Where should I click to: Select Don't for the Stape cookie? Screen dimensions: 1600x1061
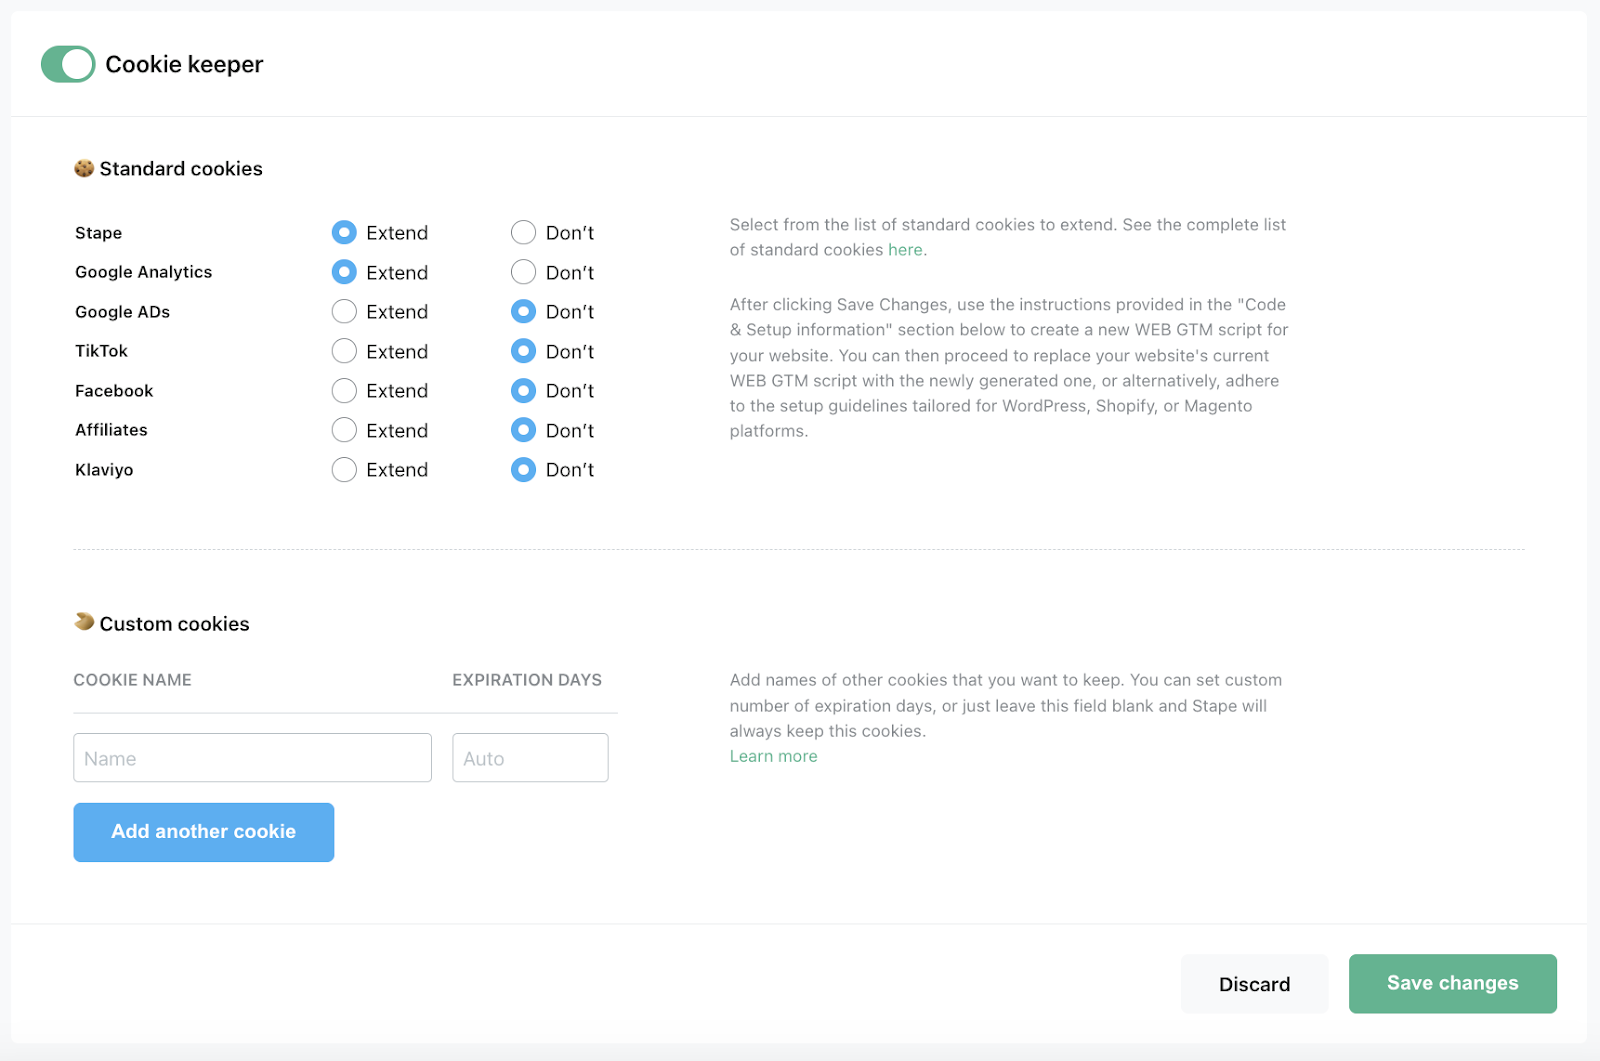click(523, 233)
